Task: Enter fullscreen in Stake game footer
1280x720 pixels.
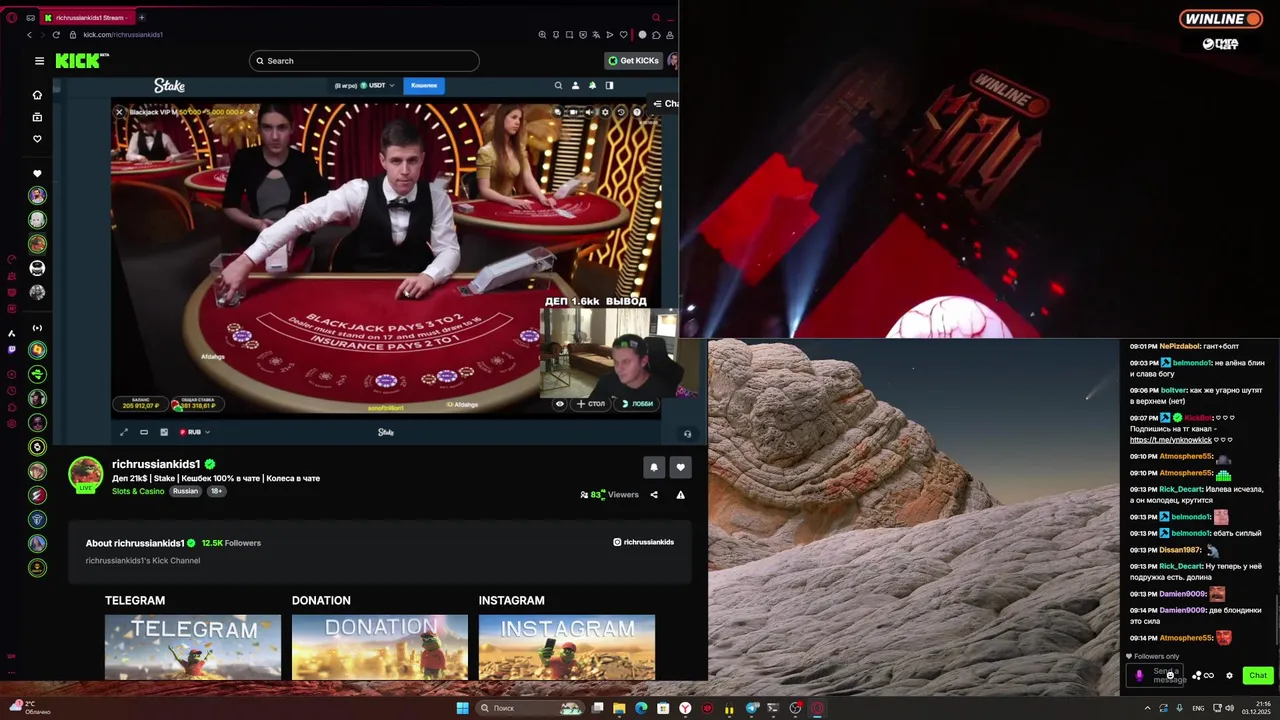Action: coord(124,432)
